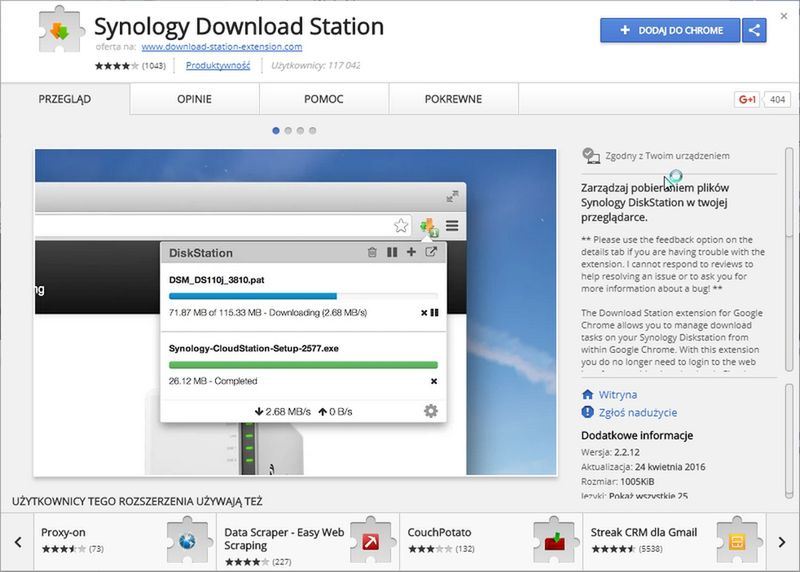Screen dimensions: 800x572
Task: Close the extension details dialog
Action: point(784,16)
